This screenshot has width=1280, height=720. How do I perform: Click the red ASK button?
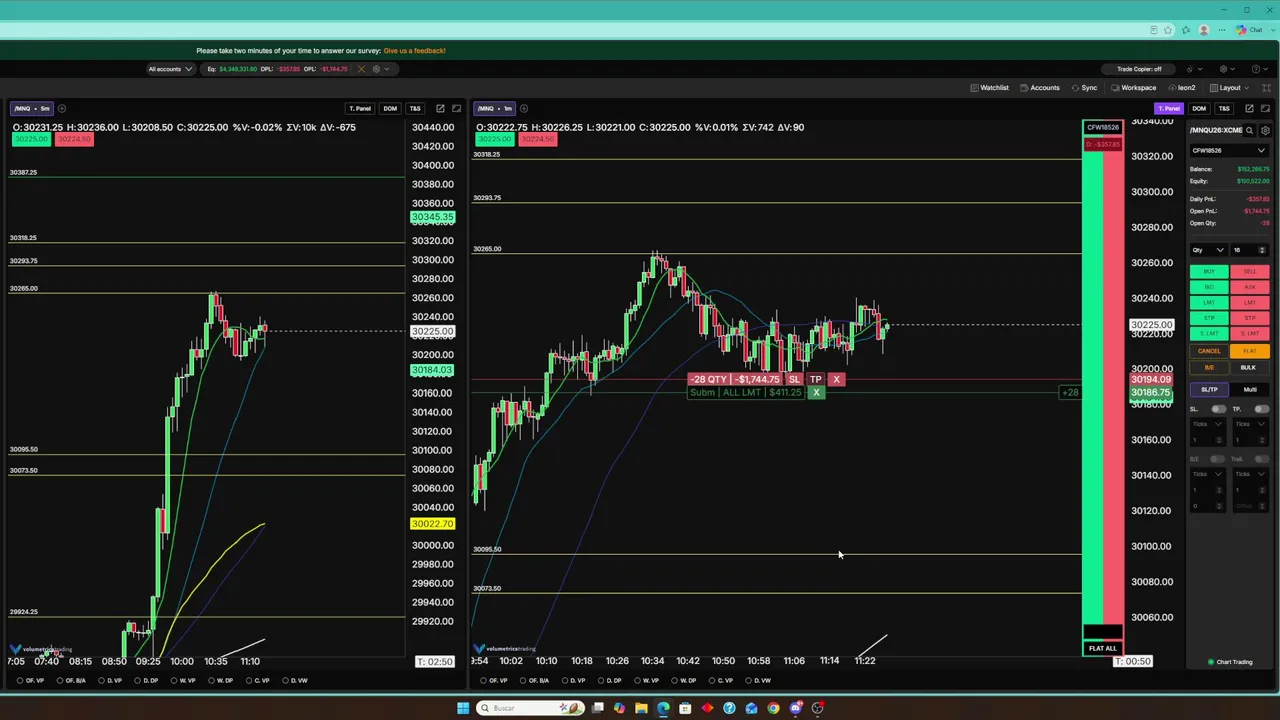click(x=1250, y=287)
